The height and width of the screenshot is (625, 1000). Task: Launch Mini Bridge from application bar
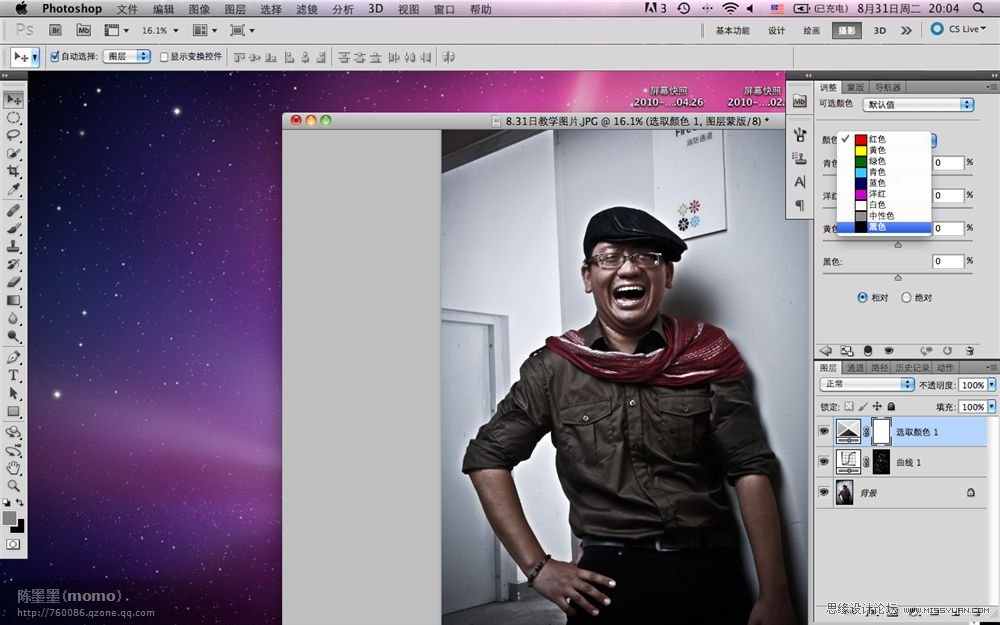(x=84, y=30)
